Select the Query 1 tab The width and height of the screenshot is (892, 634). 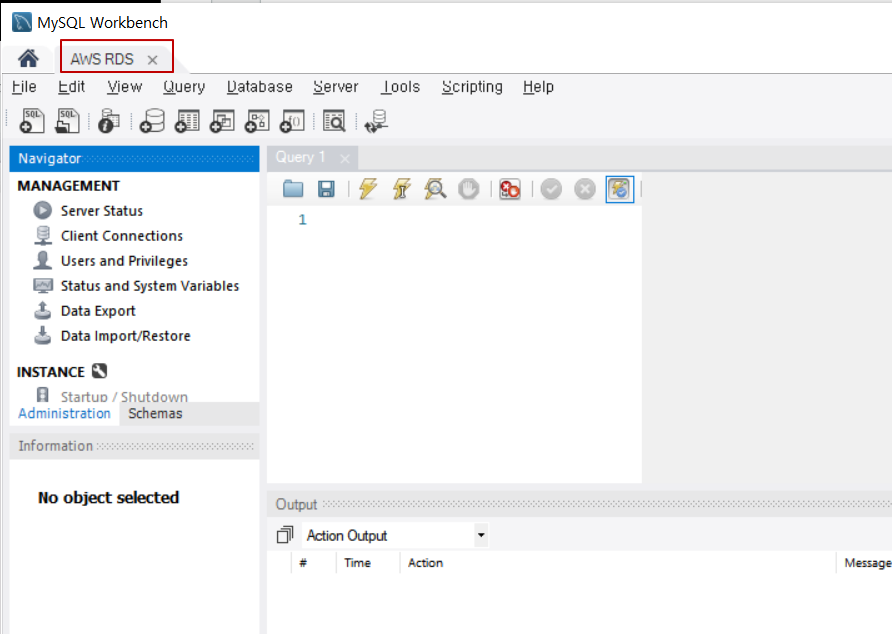pyautogui.click(x=300, y=157)
